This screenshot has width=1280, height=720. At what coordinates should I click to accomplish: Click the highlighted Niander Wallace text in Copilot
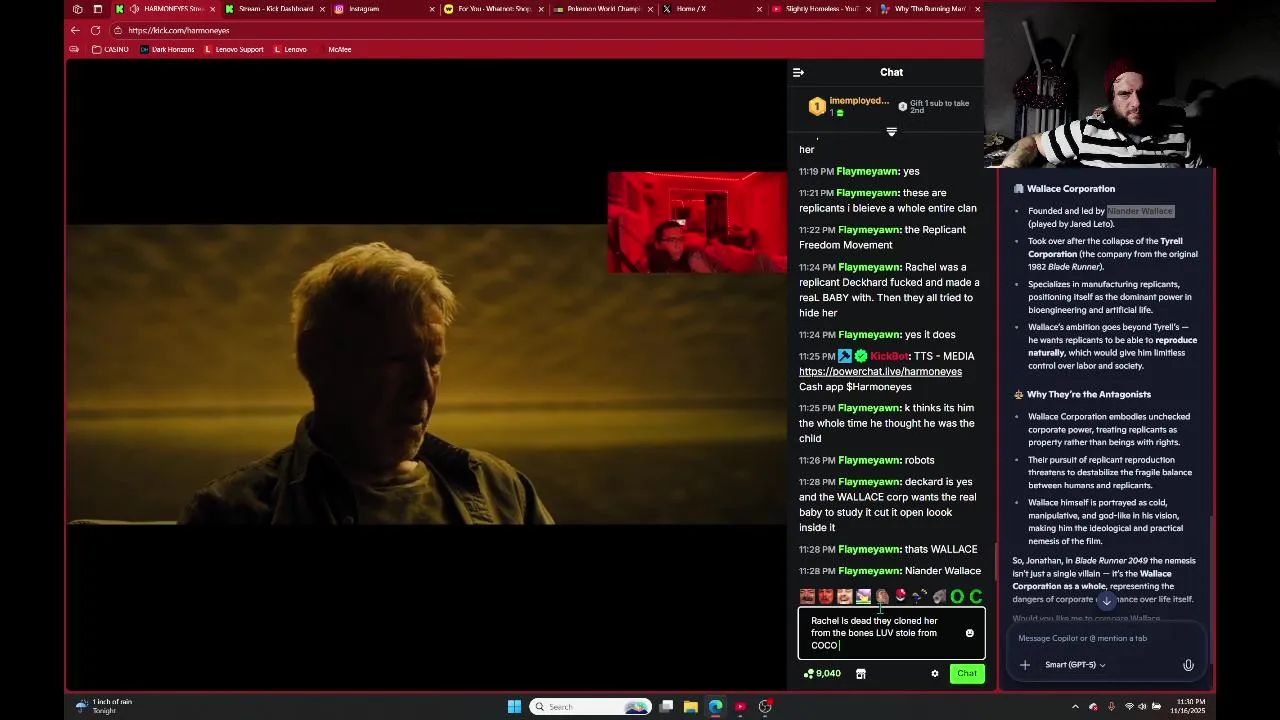1139,211
